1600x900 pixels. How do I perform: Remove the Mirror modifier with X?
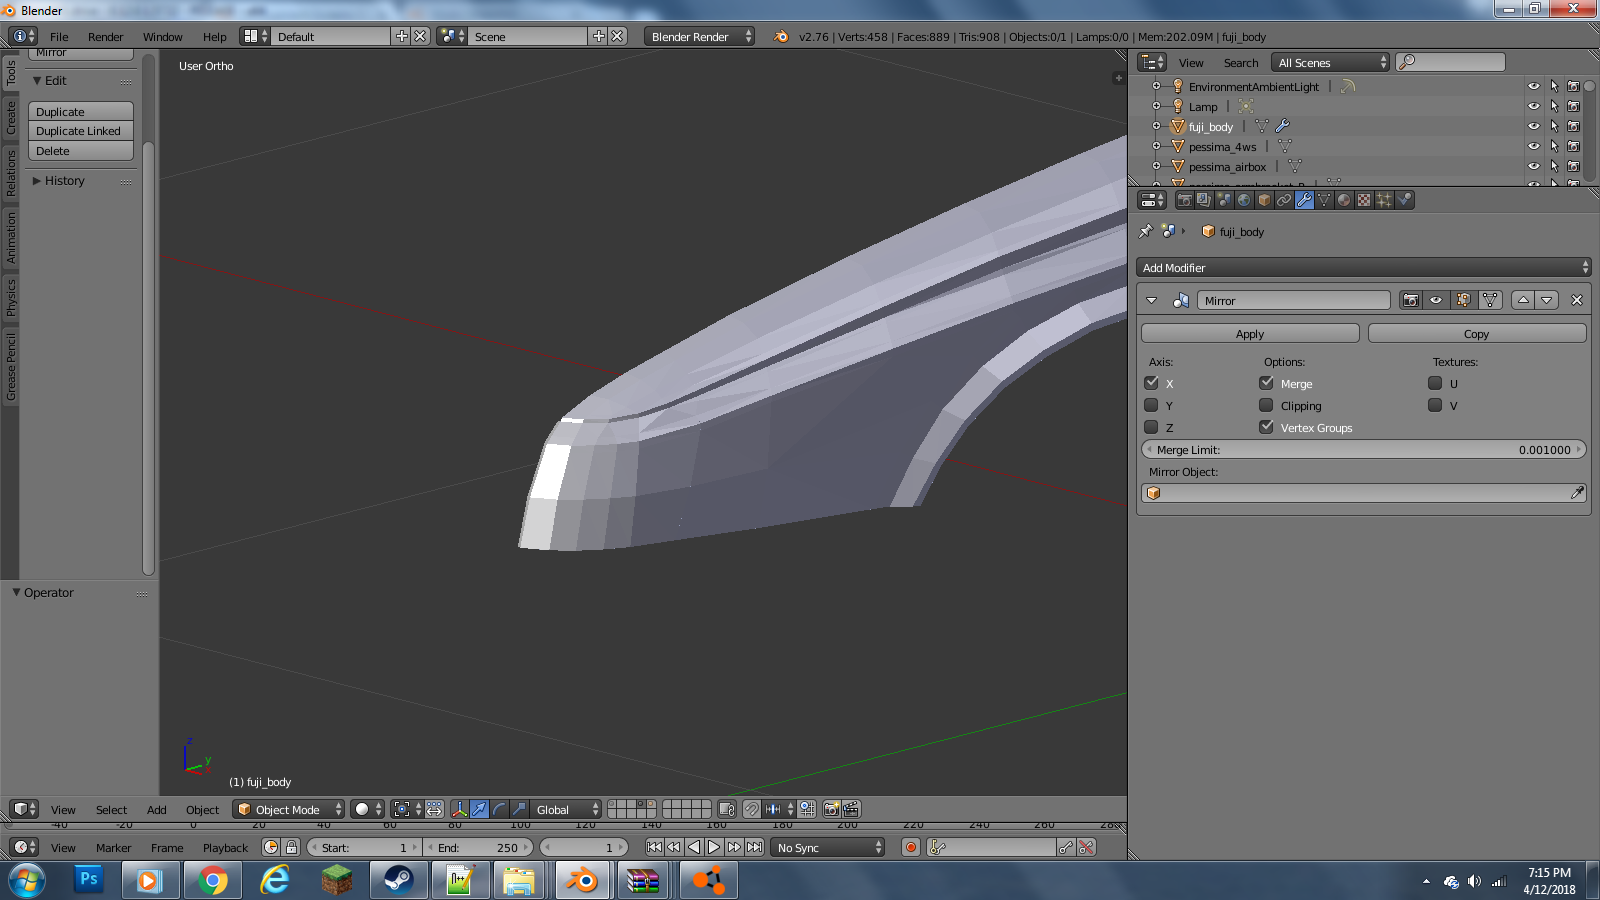pyautogui.click(x=1577, y=300)
